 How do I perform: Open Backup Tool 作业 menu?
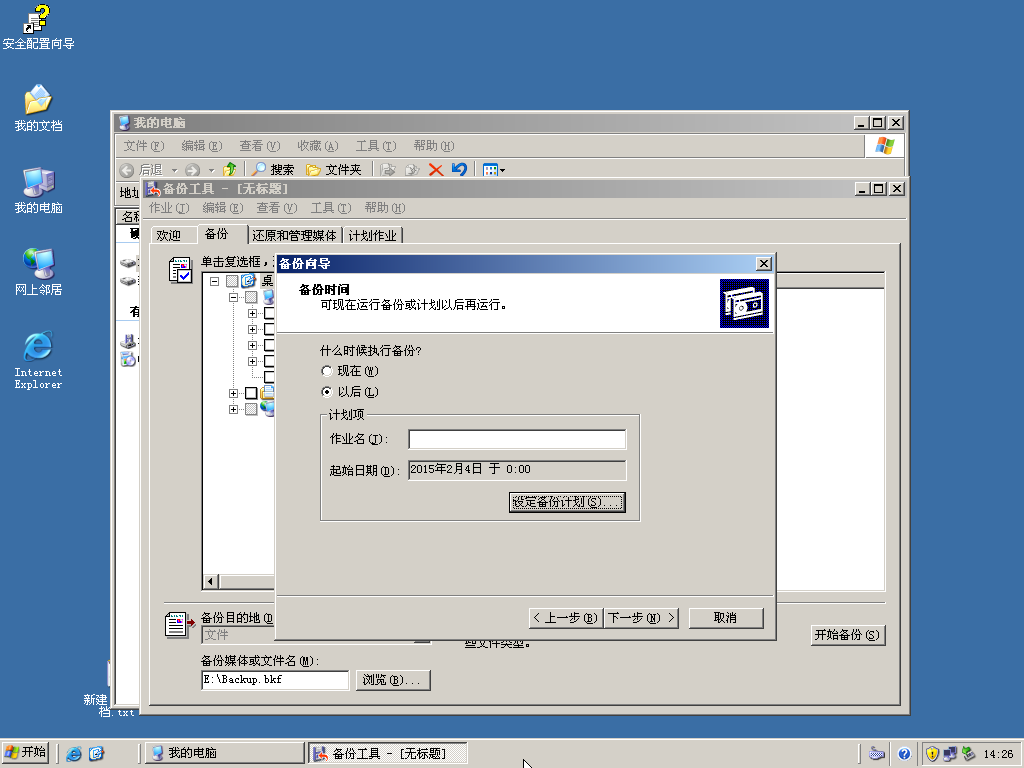pyautogui.click(x=168, y=208)
